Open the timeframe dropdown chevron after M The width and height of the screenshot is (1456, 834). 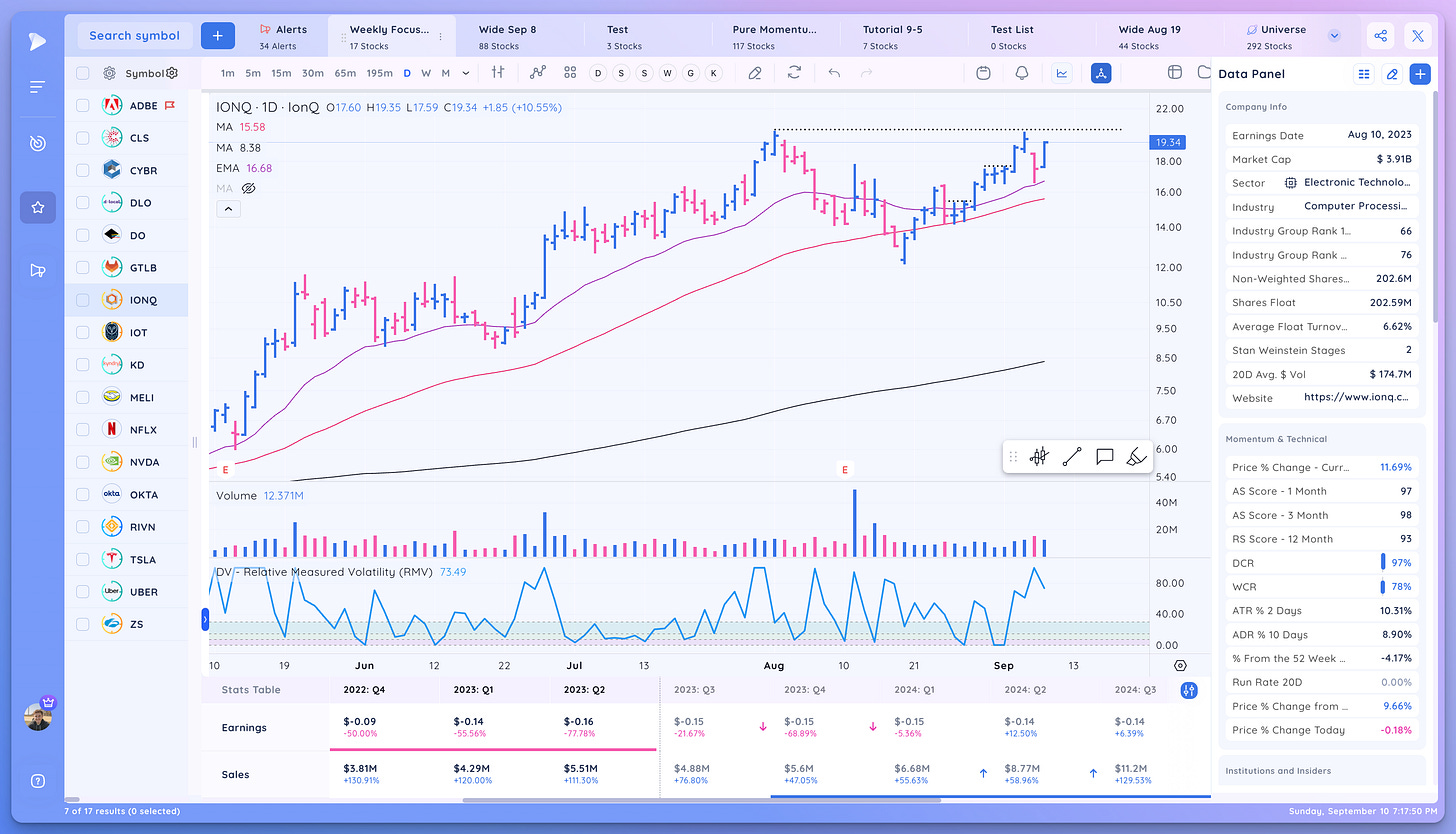[x=466, y=73]
